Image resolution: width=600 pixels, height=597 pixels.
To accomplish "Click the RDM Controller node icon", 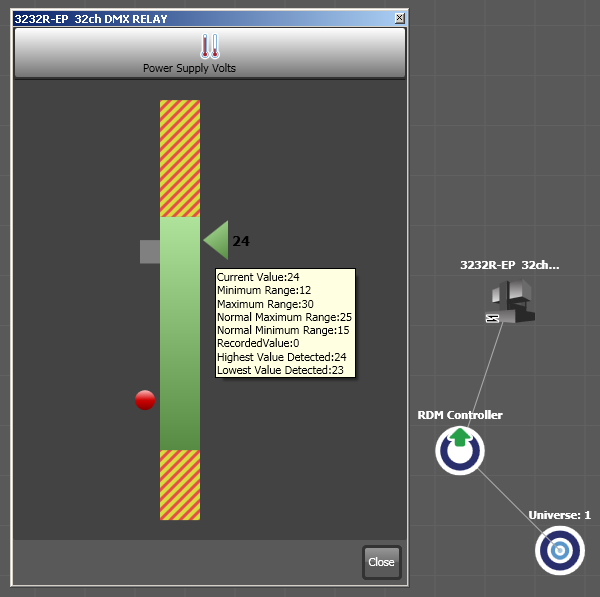I will pyautogui.click(x=459, y=450).
